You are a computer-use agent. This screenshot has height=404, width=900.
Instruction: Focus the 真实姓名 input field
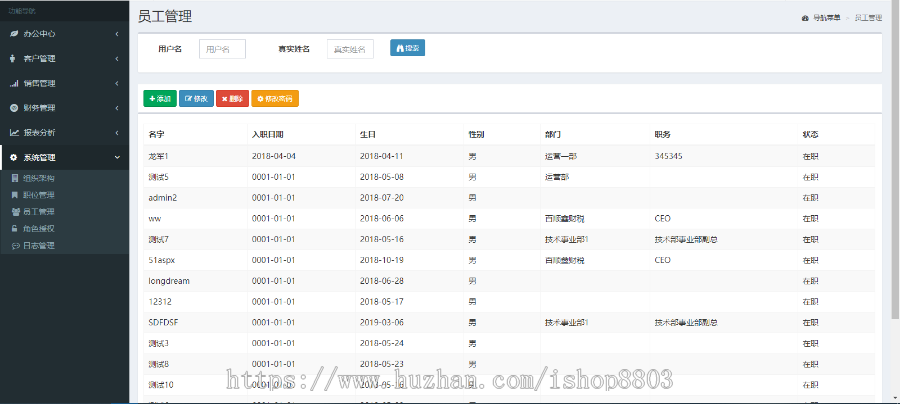coord(350,49)
